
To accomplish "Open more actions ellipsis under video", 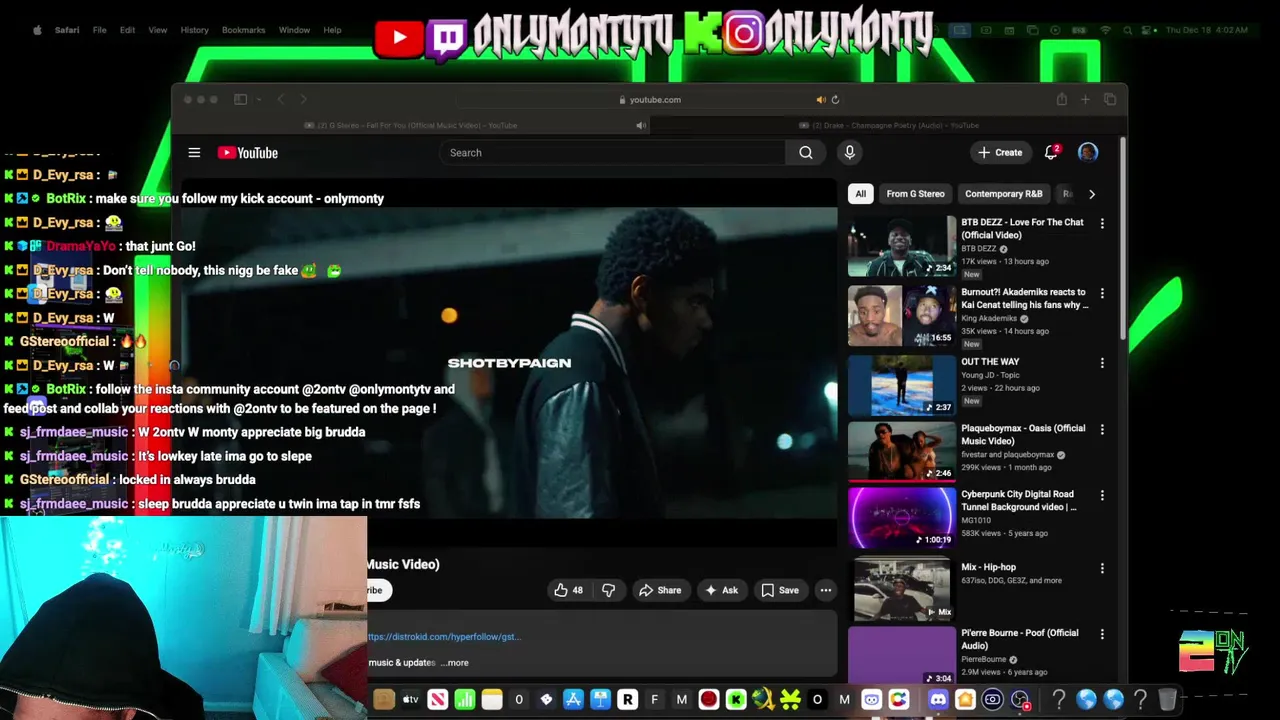I will (x=826, y=590).
